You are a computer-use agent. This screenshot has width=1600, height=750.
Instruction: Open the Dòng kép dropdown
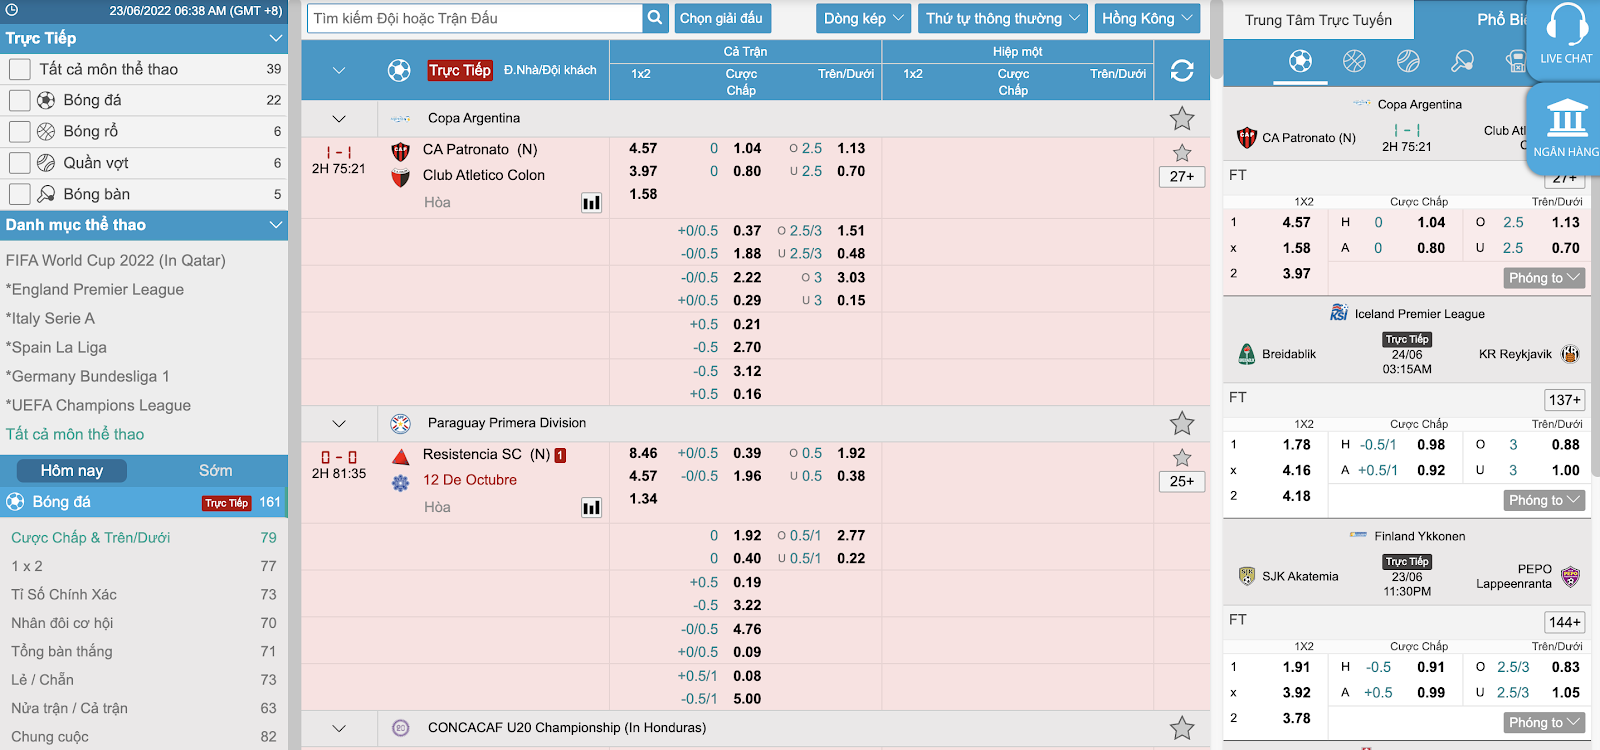click(x=864, y=18)
